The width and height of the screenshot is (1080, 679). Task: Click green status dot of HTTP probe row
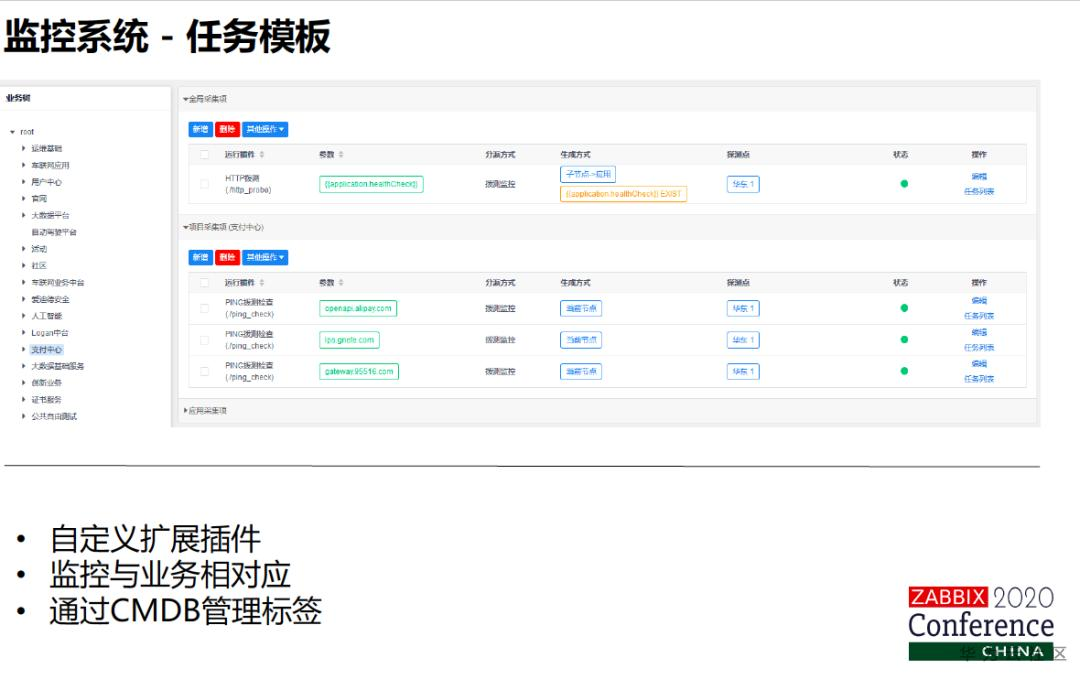tap(904, 184)
